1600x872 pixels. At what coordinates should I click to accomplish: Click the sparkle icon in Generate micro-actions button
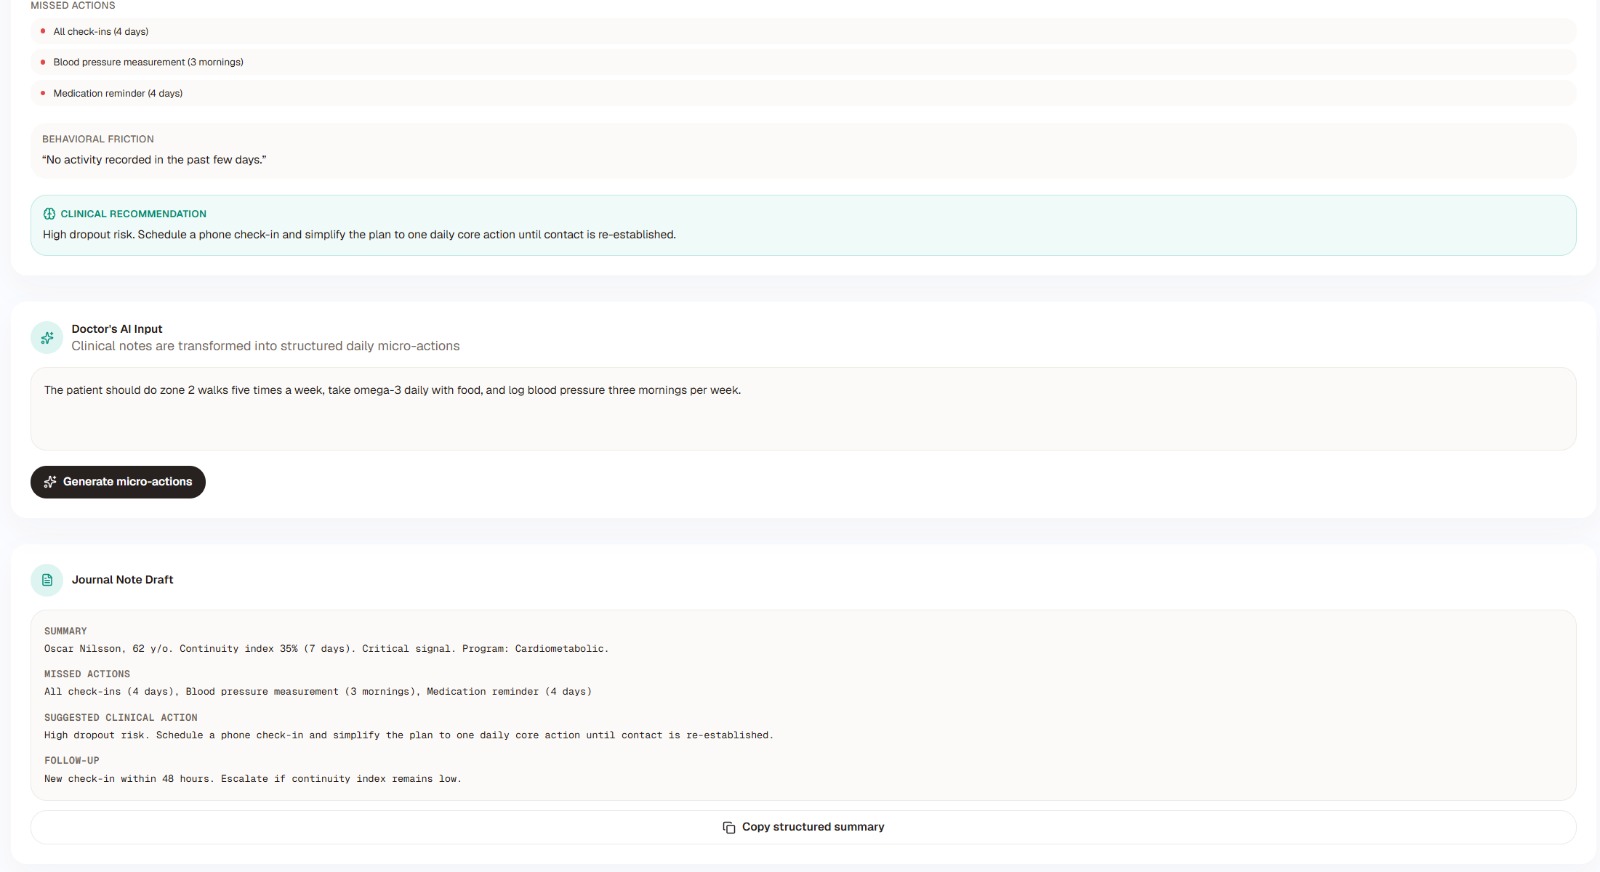pyautogui.click(x=50, y=482)
